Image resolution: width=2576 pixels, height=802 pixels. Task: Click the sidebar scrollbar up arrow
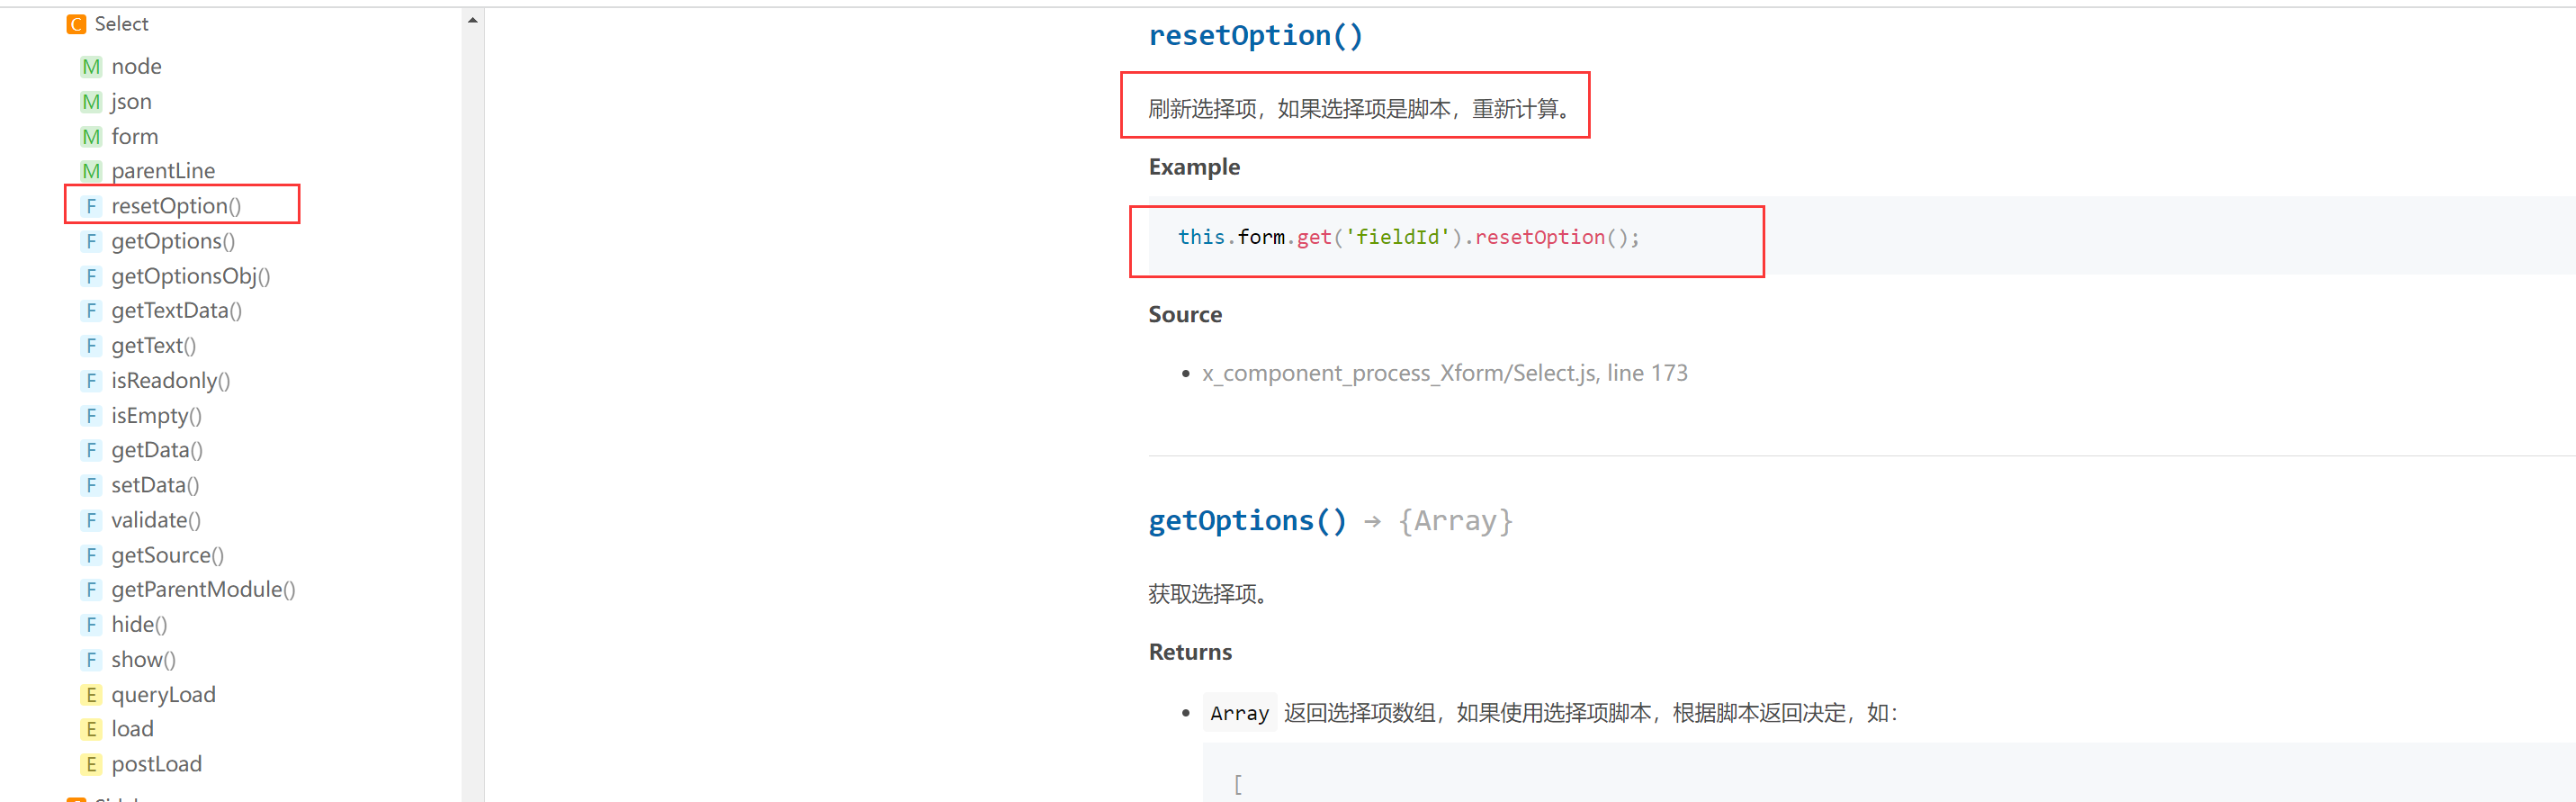(x=473, y=20)
